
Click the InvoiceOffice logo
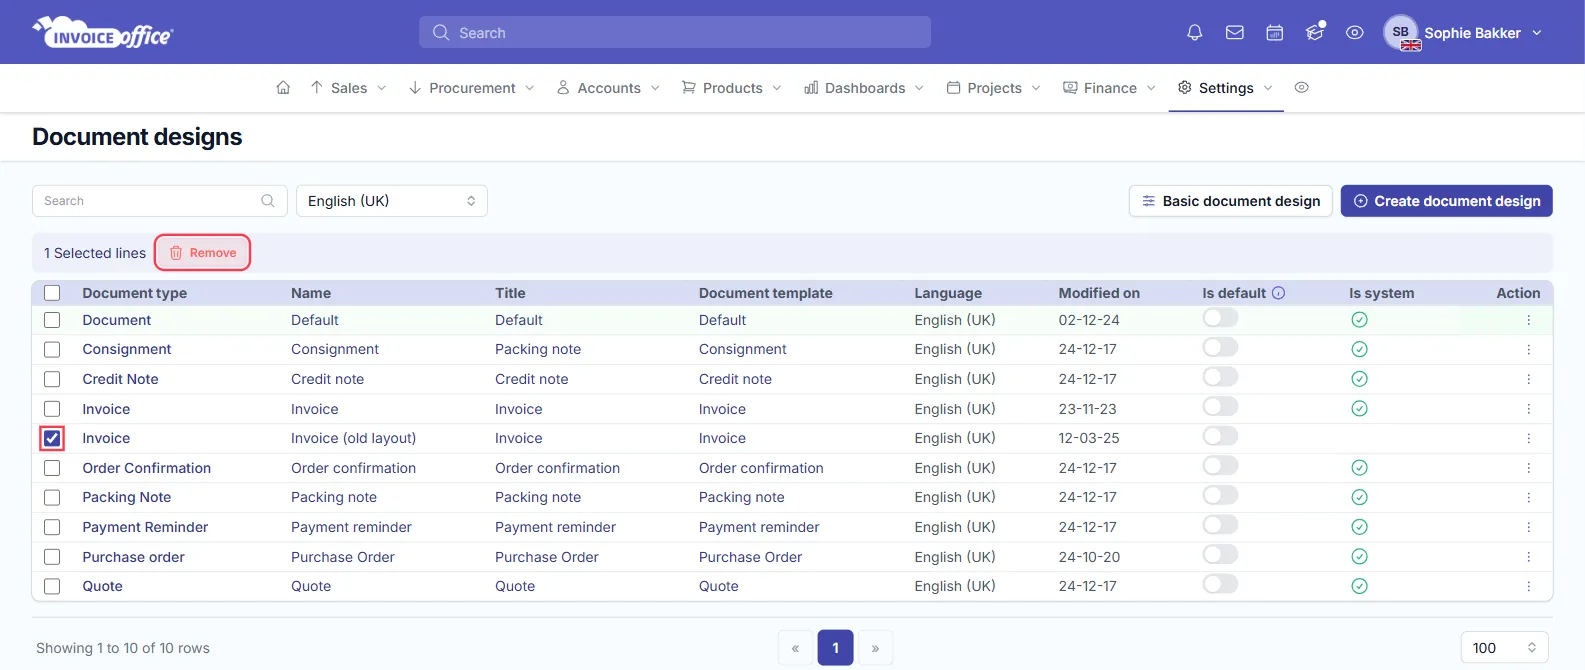pos(103,33)
